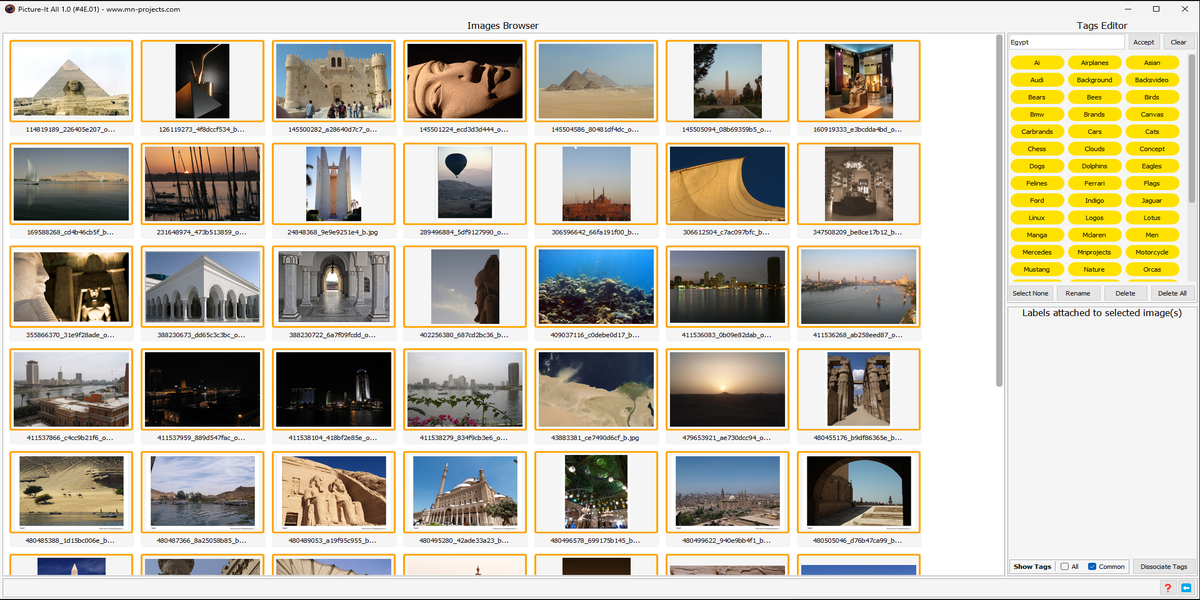Select the Airplanes tag

[x=1095, y=63]
